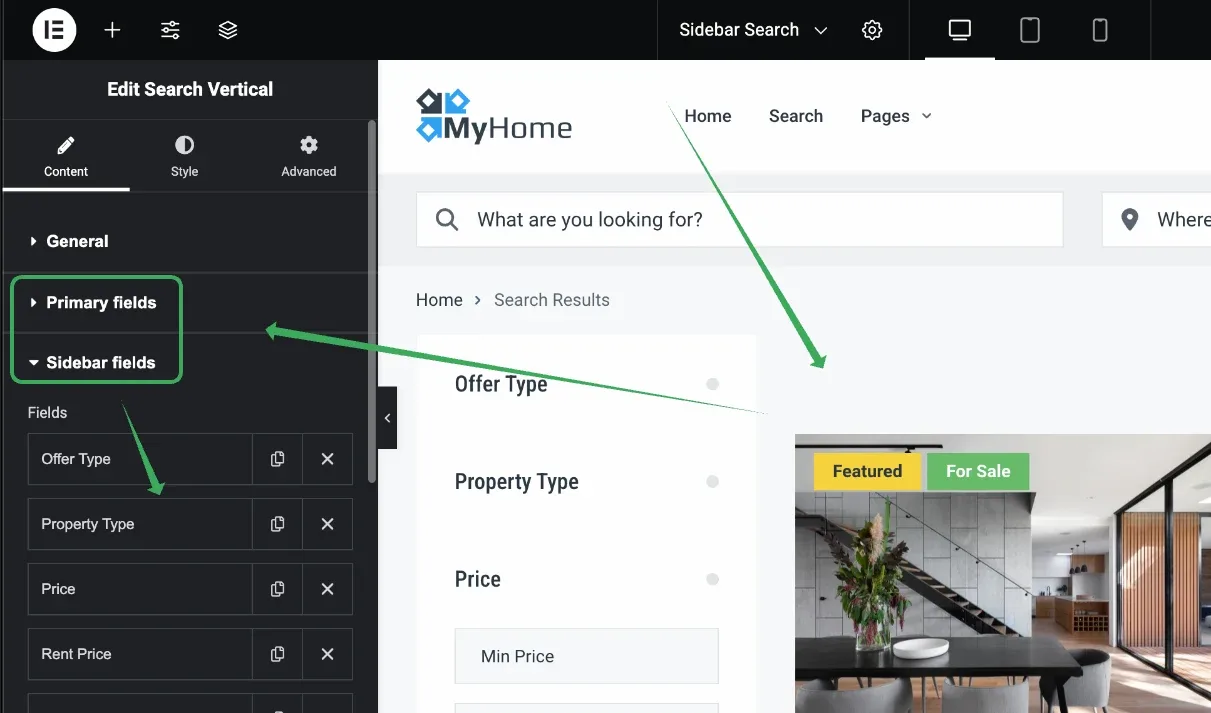Screen dimensions: 1211x713
Task: Switch to desktop preview mode
Action: tap(960, 30)
